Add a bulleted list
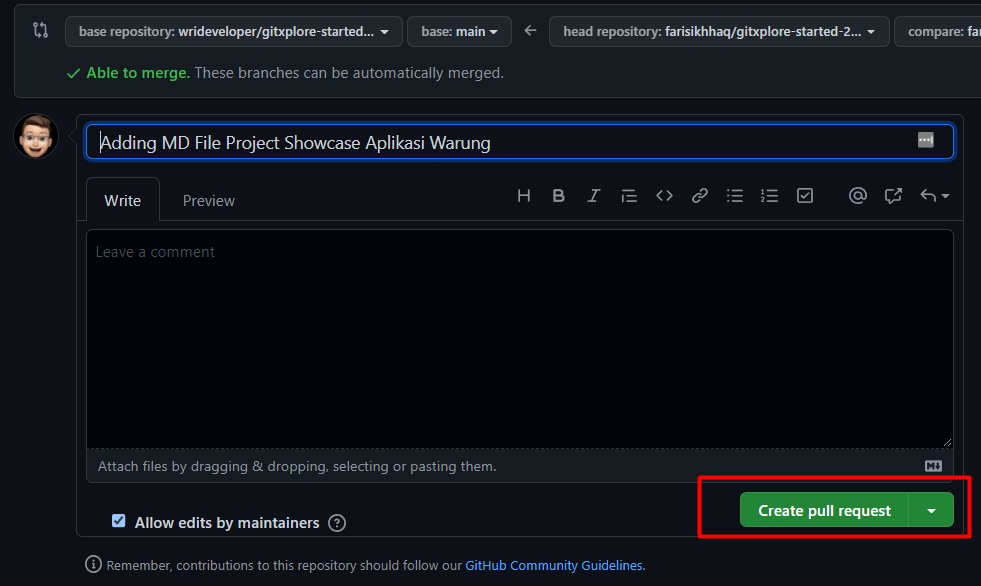Image resolution: width=981 pixels, height=586 pixels. click(734, 196)
